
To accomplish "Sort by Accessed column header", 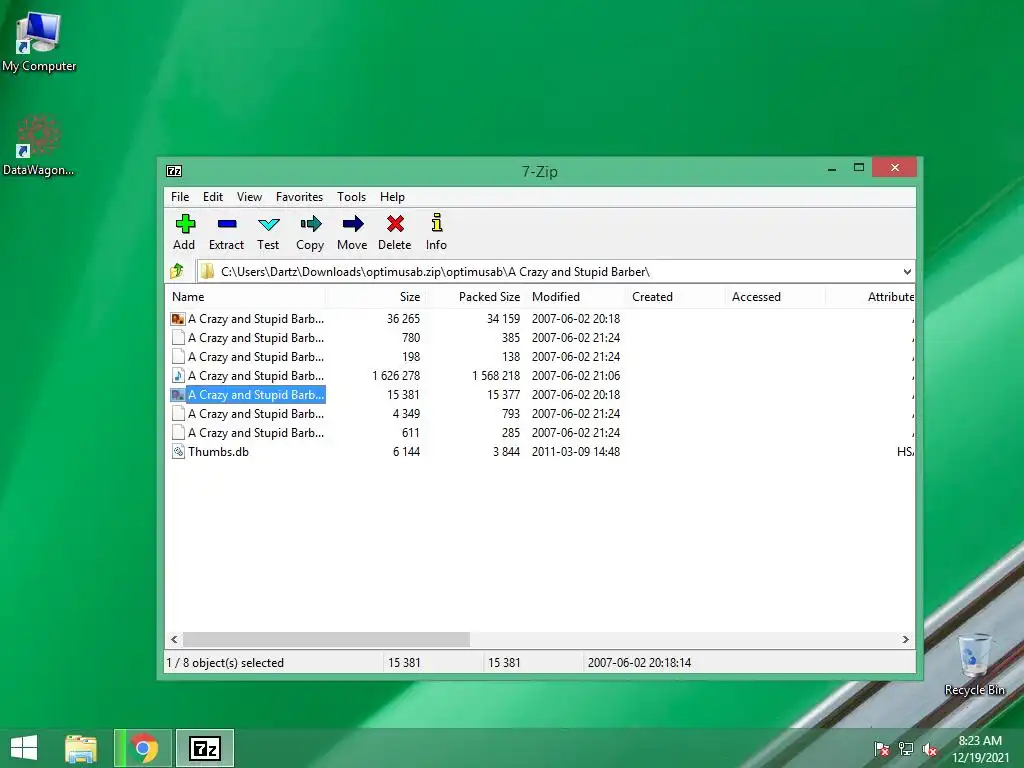I will tap(775, 296).
